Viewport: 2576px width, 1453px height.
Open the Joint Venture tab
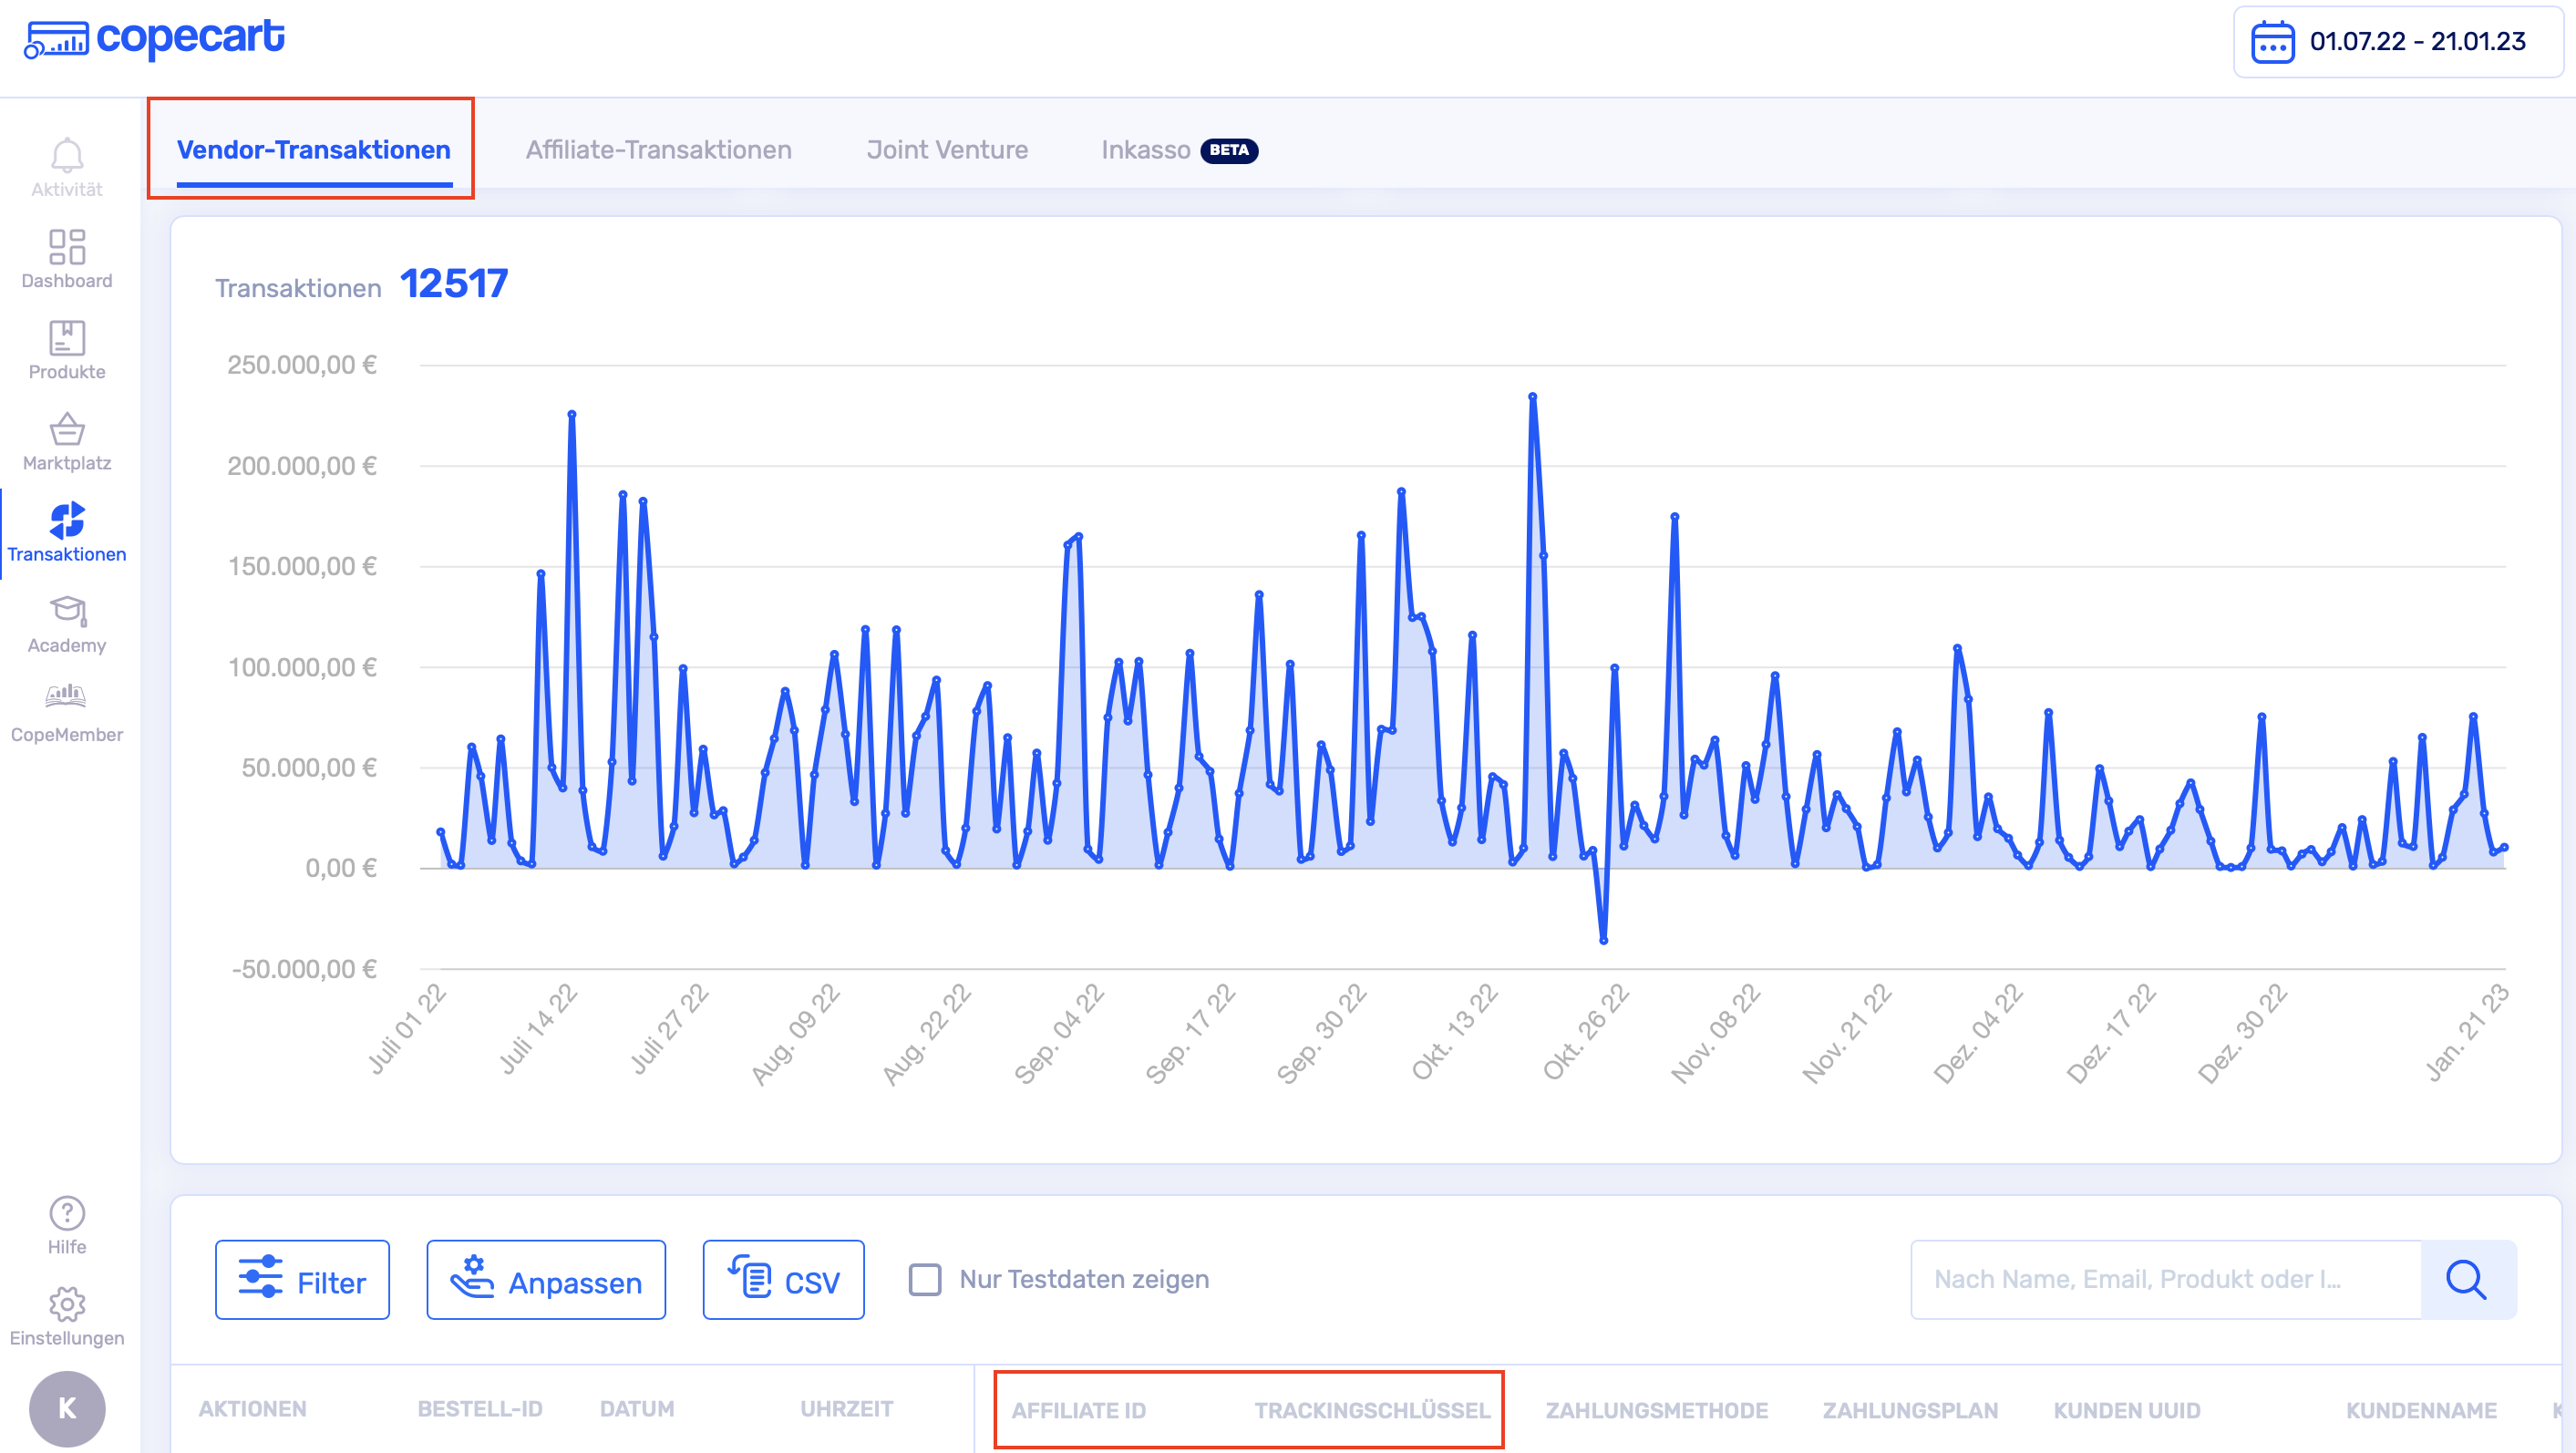click(x=946, y=149)
